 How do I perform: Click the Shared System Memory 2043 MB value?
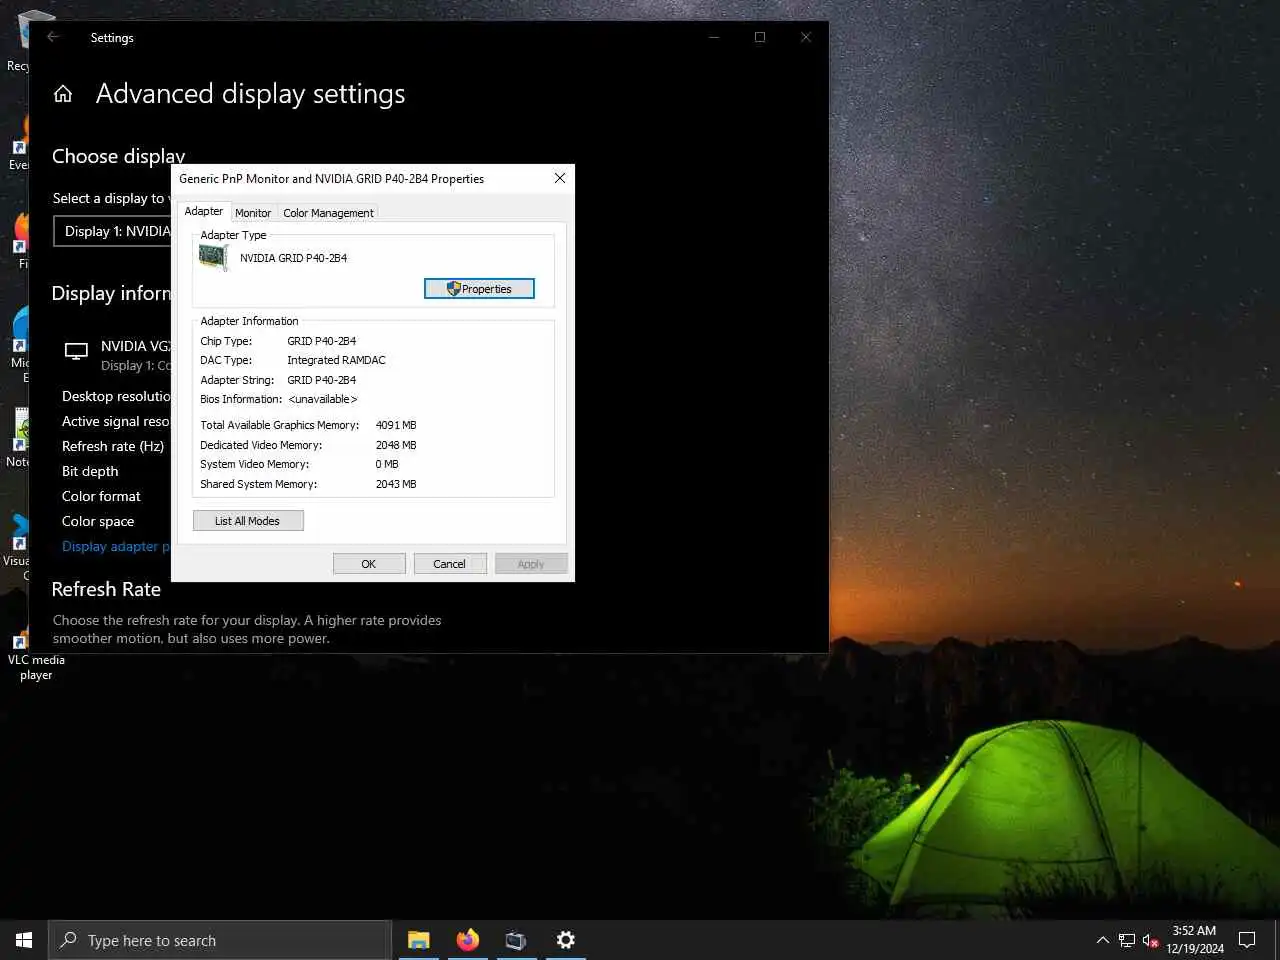point(396,484)
